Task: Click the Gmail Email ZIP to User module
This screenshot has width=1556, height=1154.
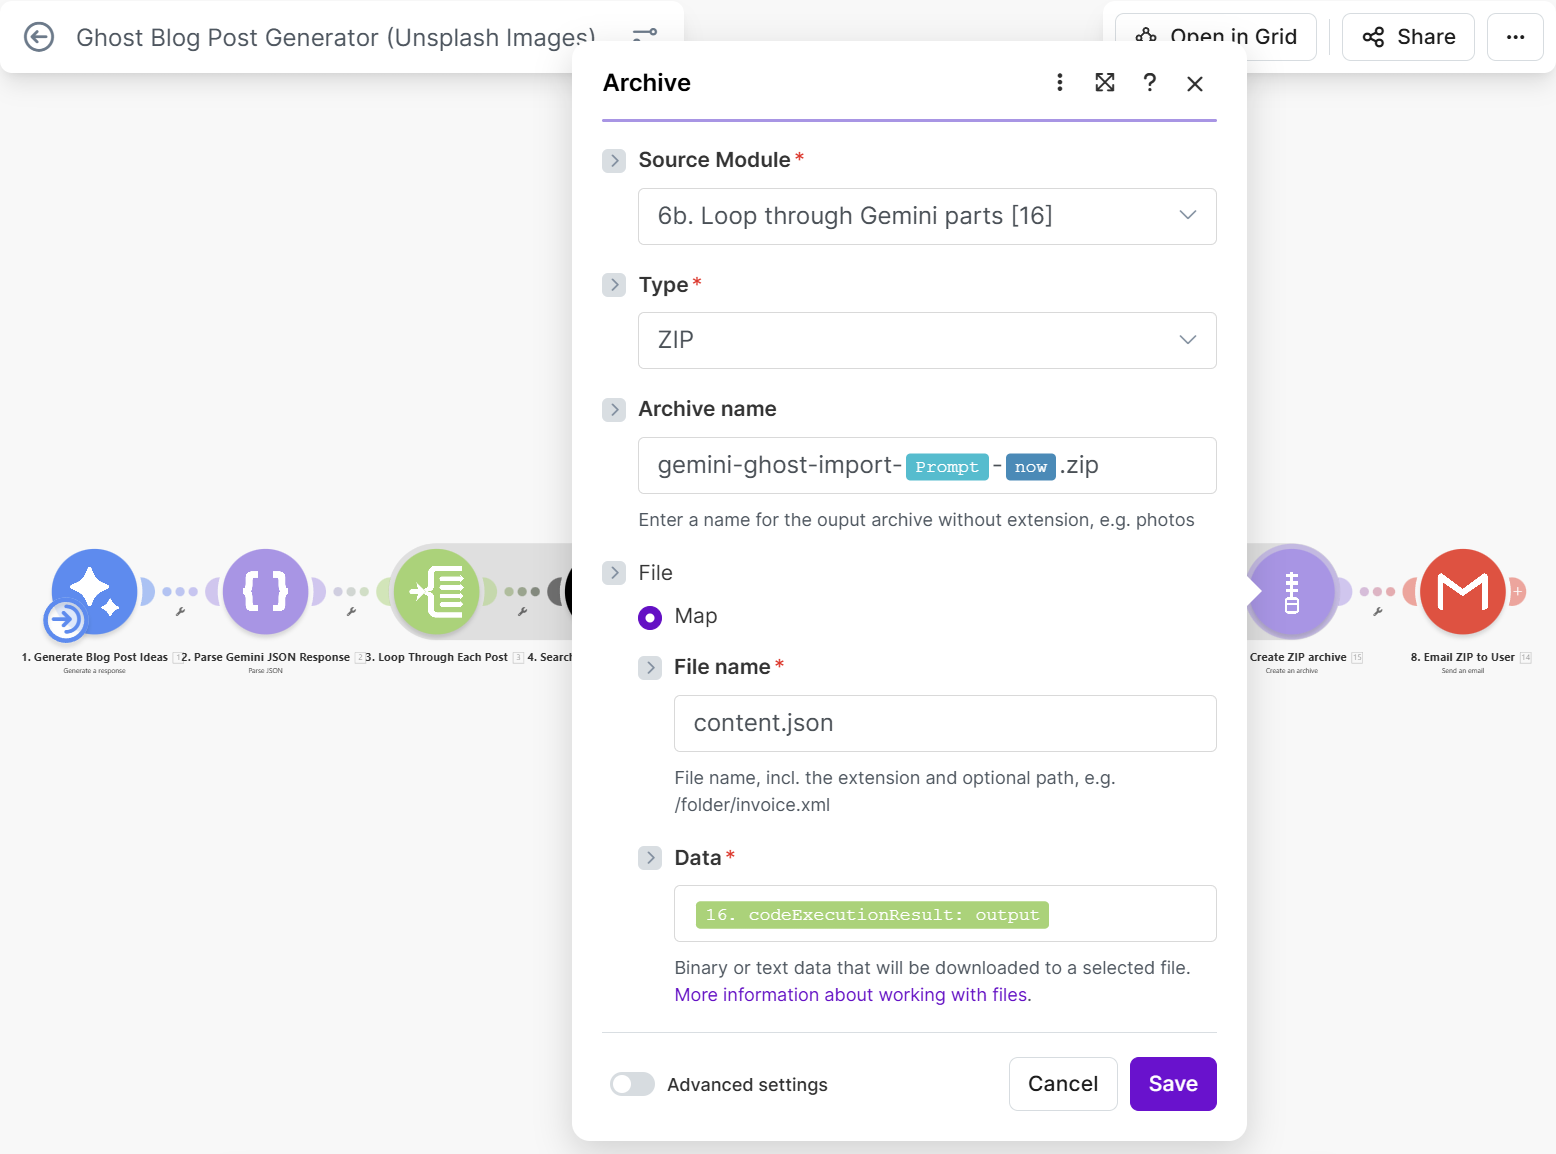Action: 1462,591
